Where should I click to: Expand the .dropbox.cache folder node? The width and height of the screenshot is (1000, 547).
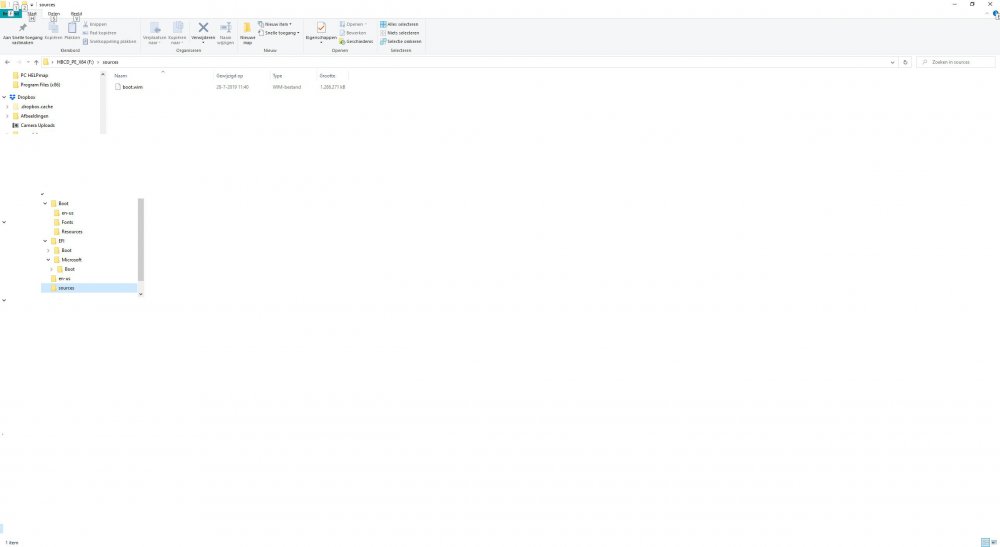[7, 106]
